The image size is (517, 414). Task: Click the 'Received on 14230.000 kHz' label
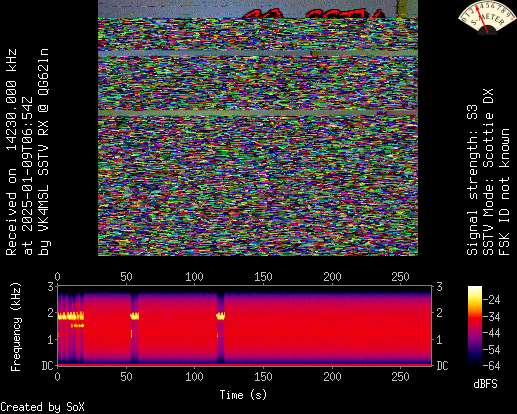(x=11, y=152)
